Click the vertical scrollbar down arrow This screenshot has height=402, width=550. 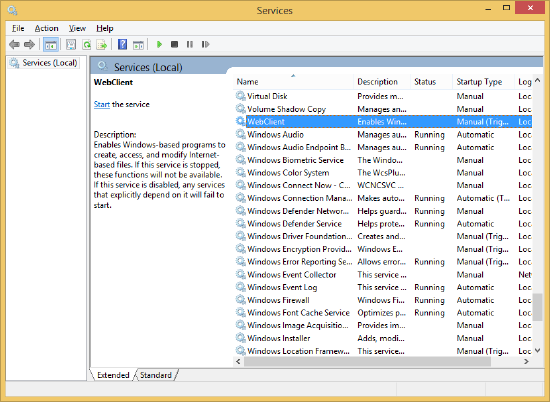[x=537, y=350]
